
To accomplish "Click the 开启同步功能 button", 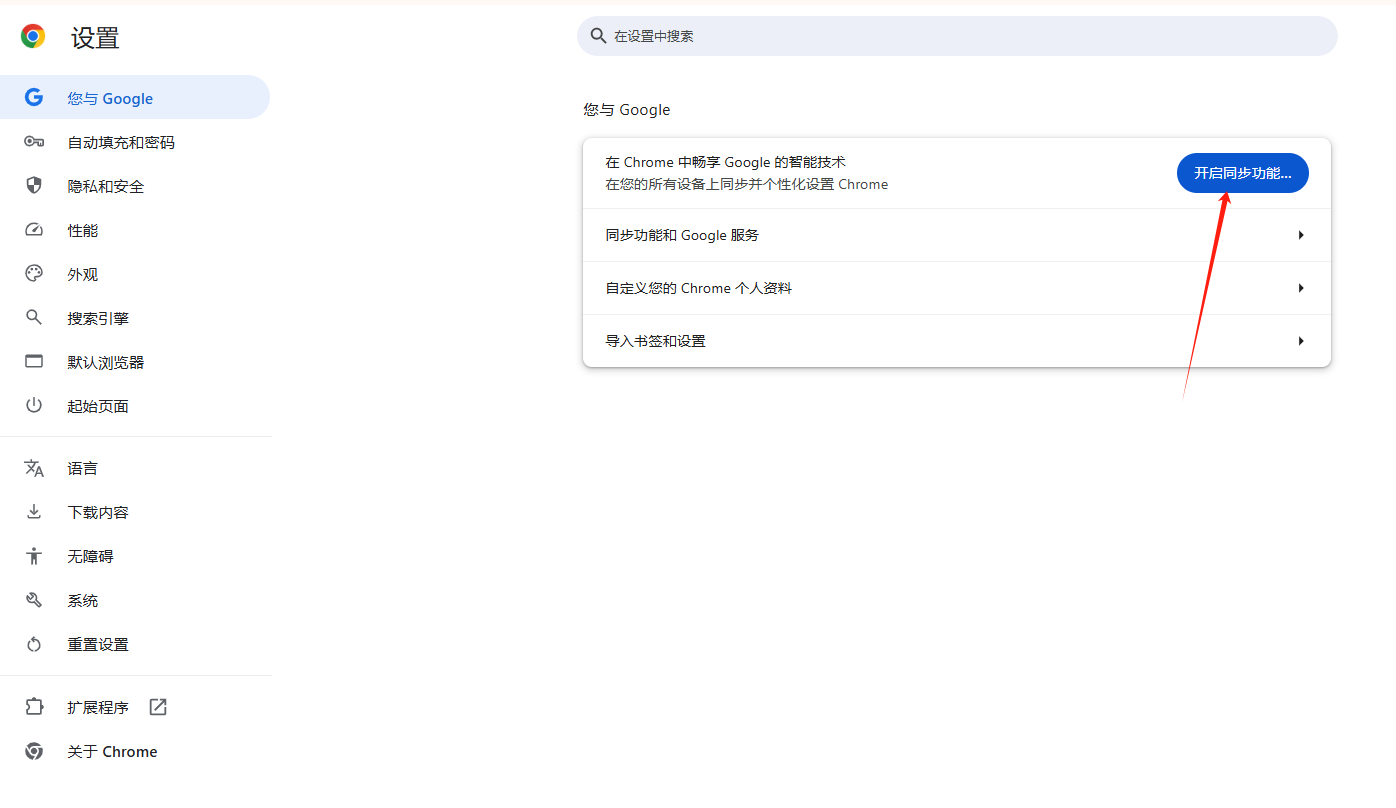I will (1242, 173).
